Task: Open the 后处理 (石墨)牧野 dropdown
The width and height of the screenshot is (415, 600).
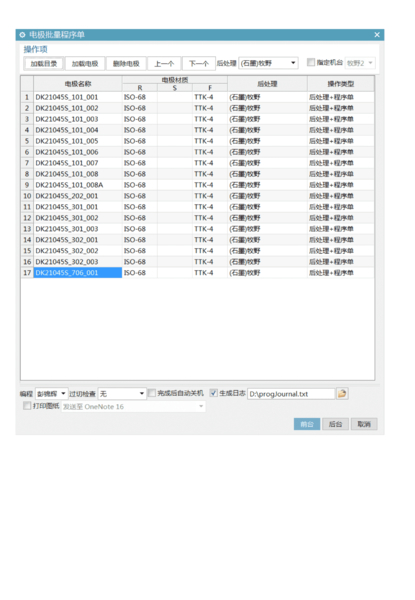Action: (269, 63)
